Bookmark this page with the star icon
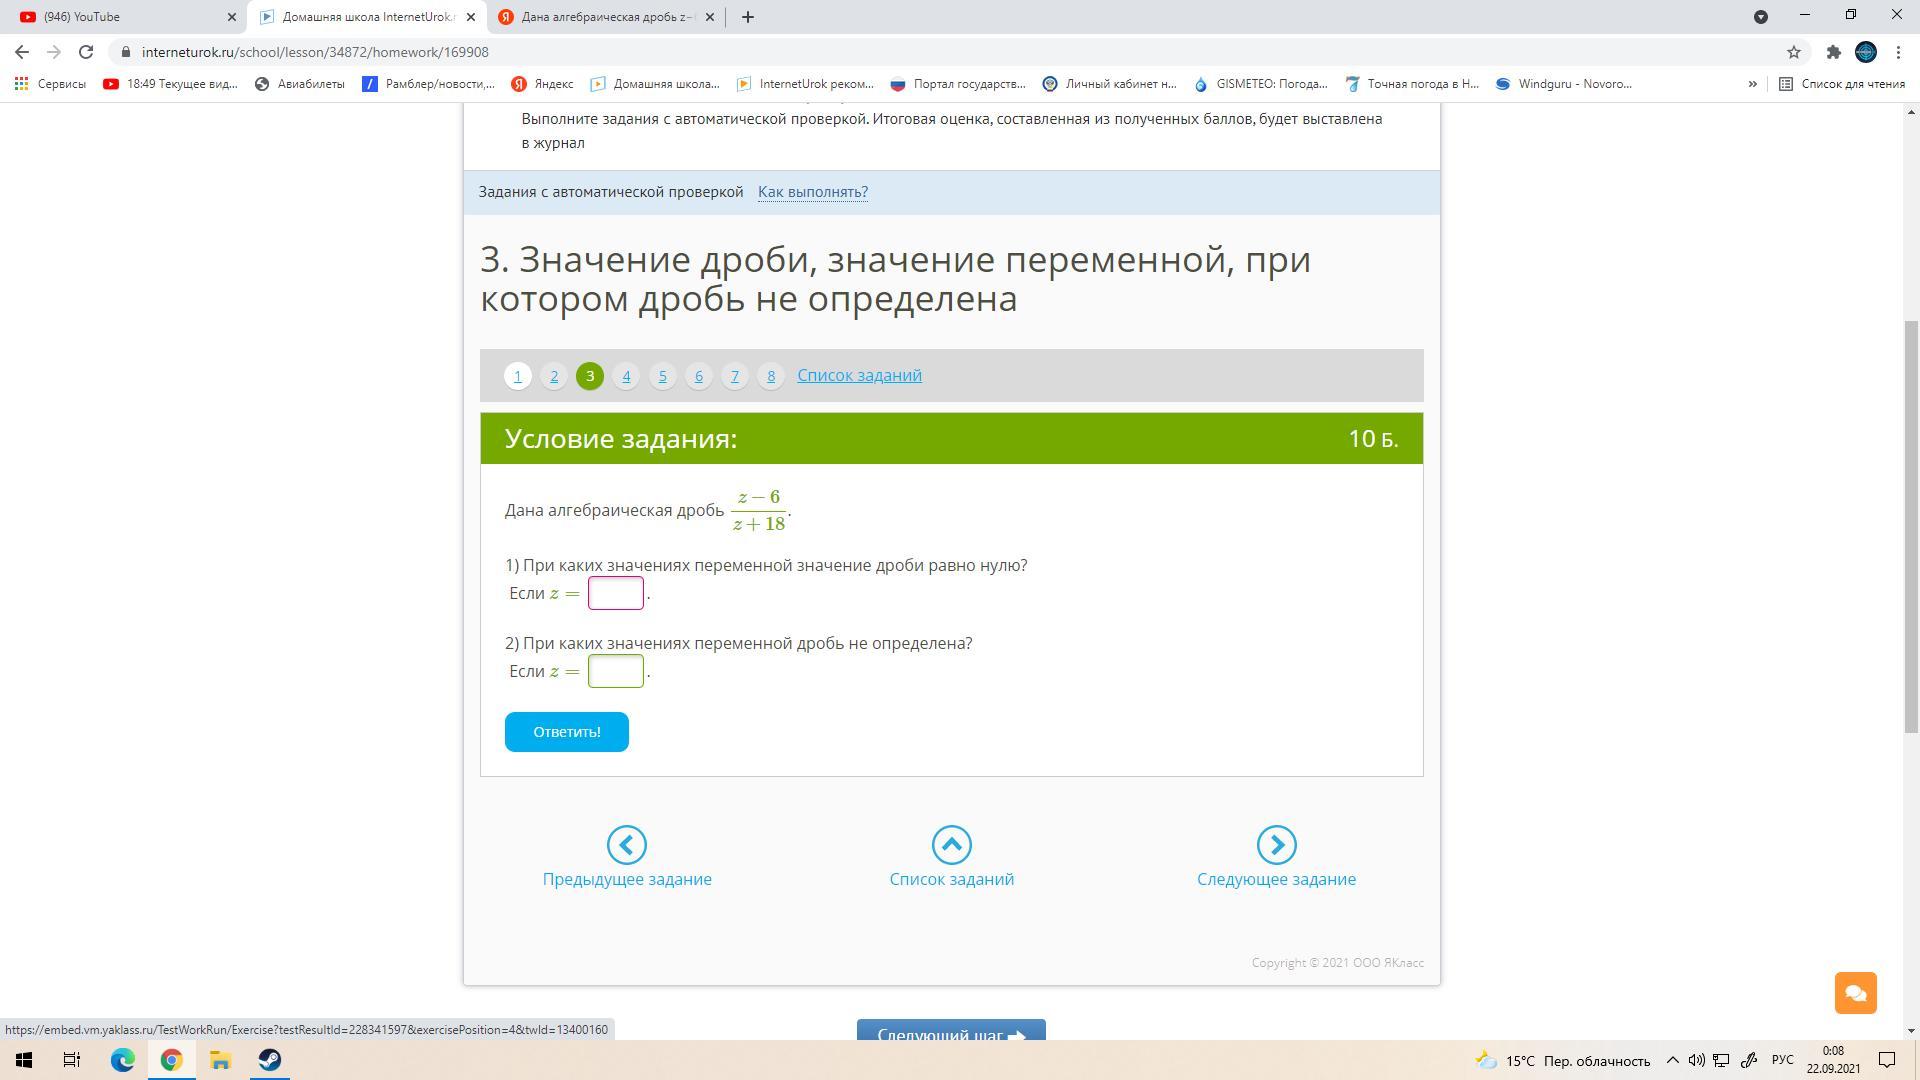The height and width of the screenshot is (1080, 1920). (x=1793, y=52)
